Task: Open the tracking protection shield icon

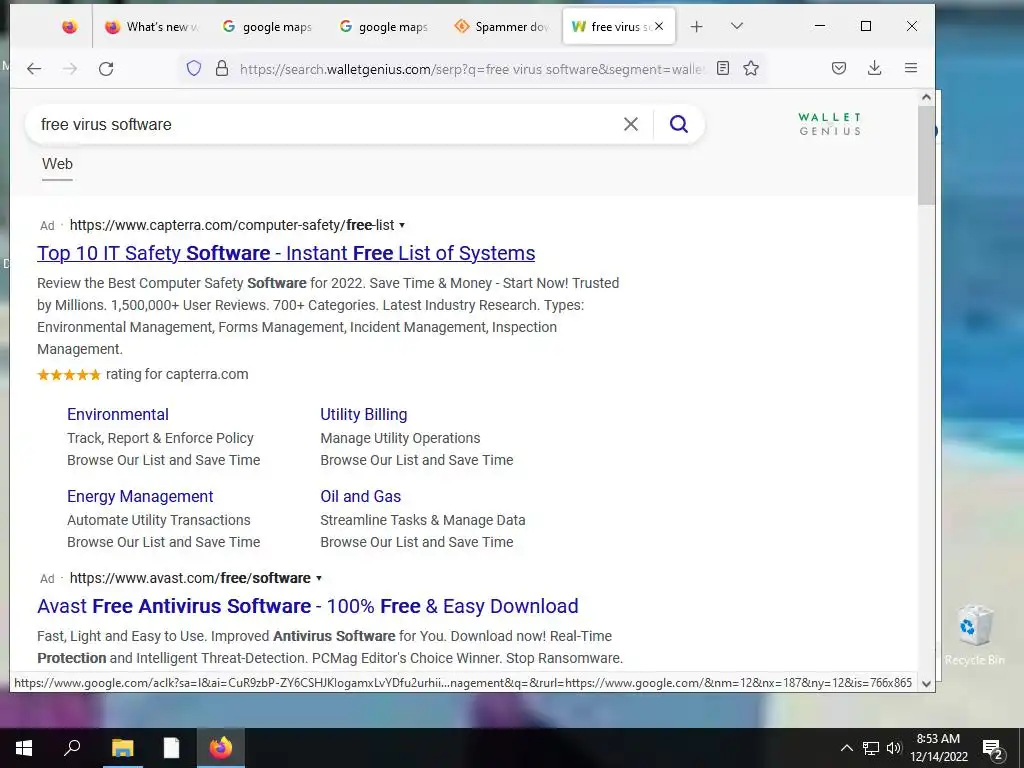Action: click(194, 69)
